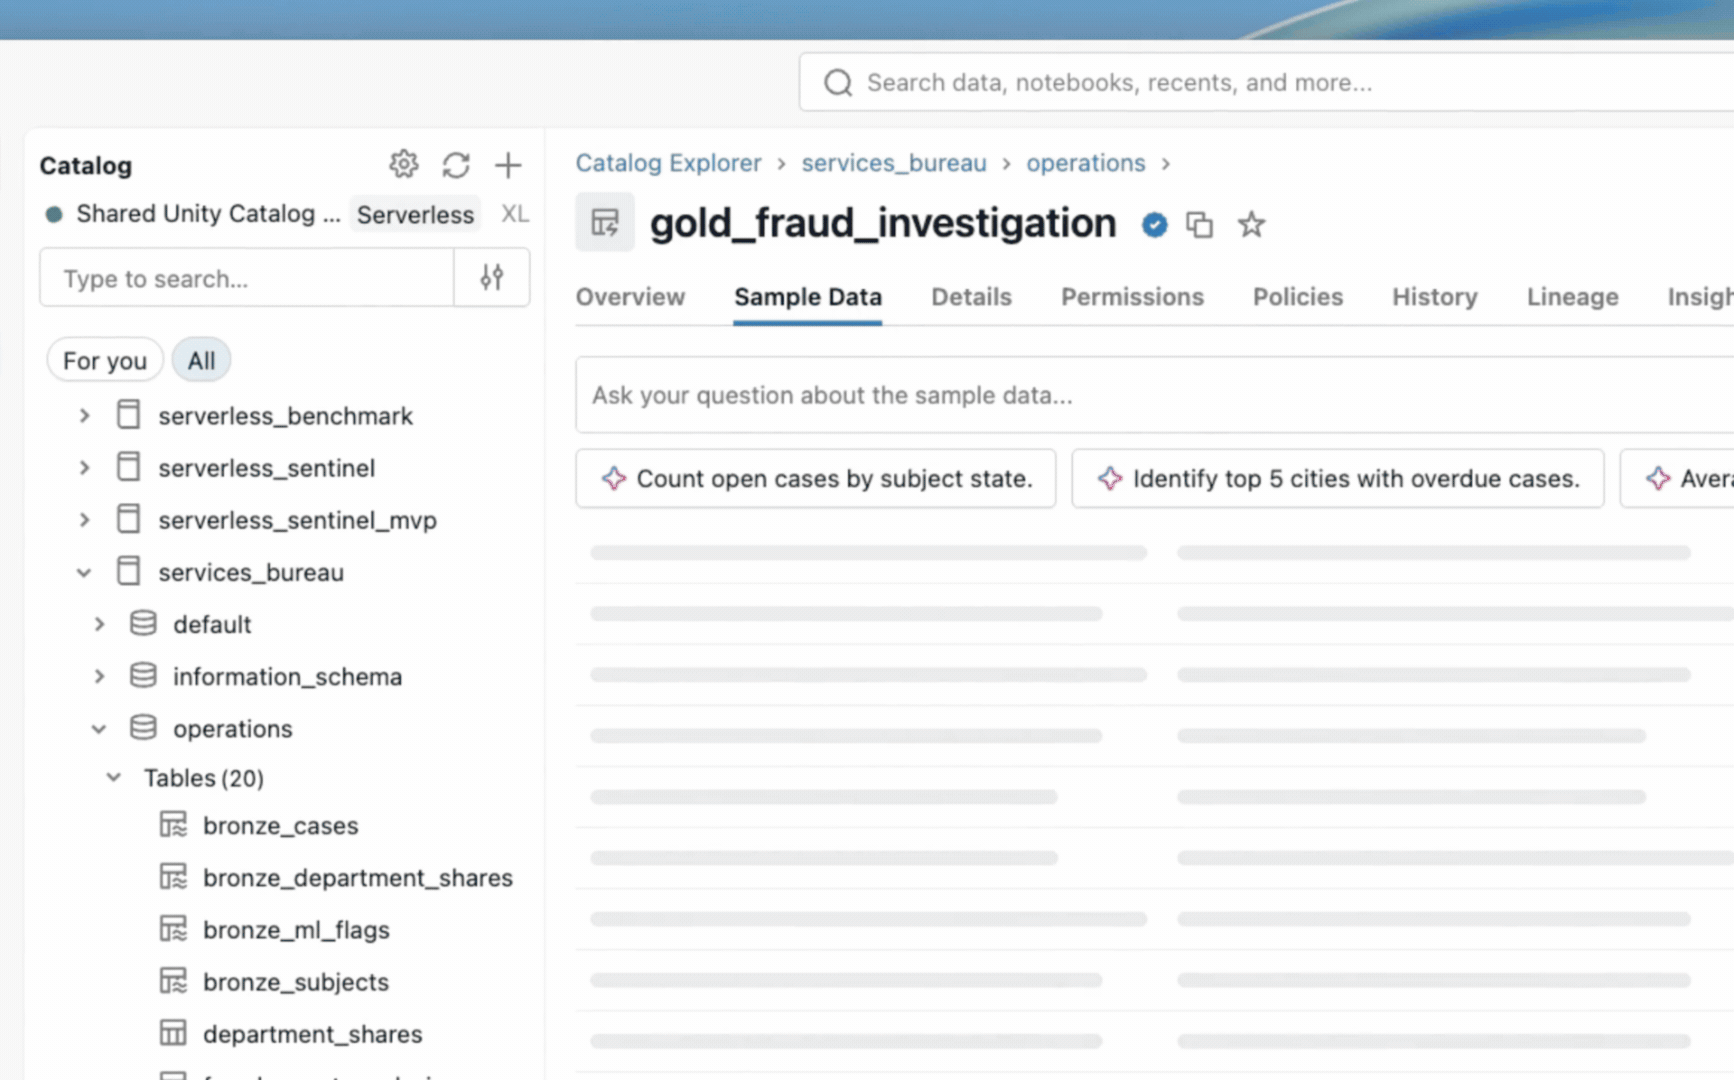Viewport: 1734px width, 1080px height.
Task: Open the operations breadcrumb link
Action: click(x=1085, y=163)
